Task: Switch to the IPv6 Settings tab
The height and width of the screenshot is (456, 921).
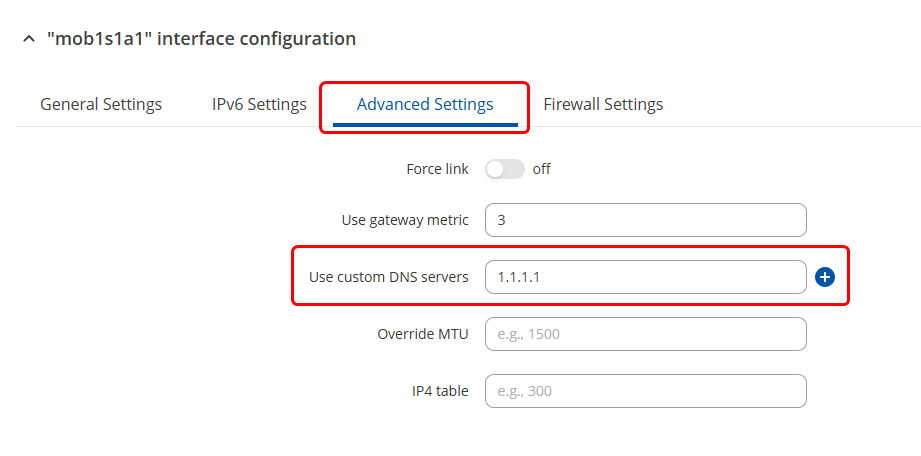Action: [x=259, y=104]
